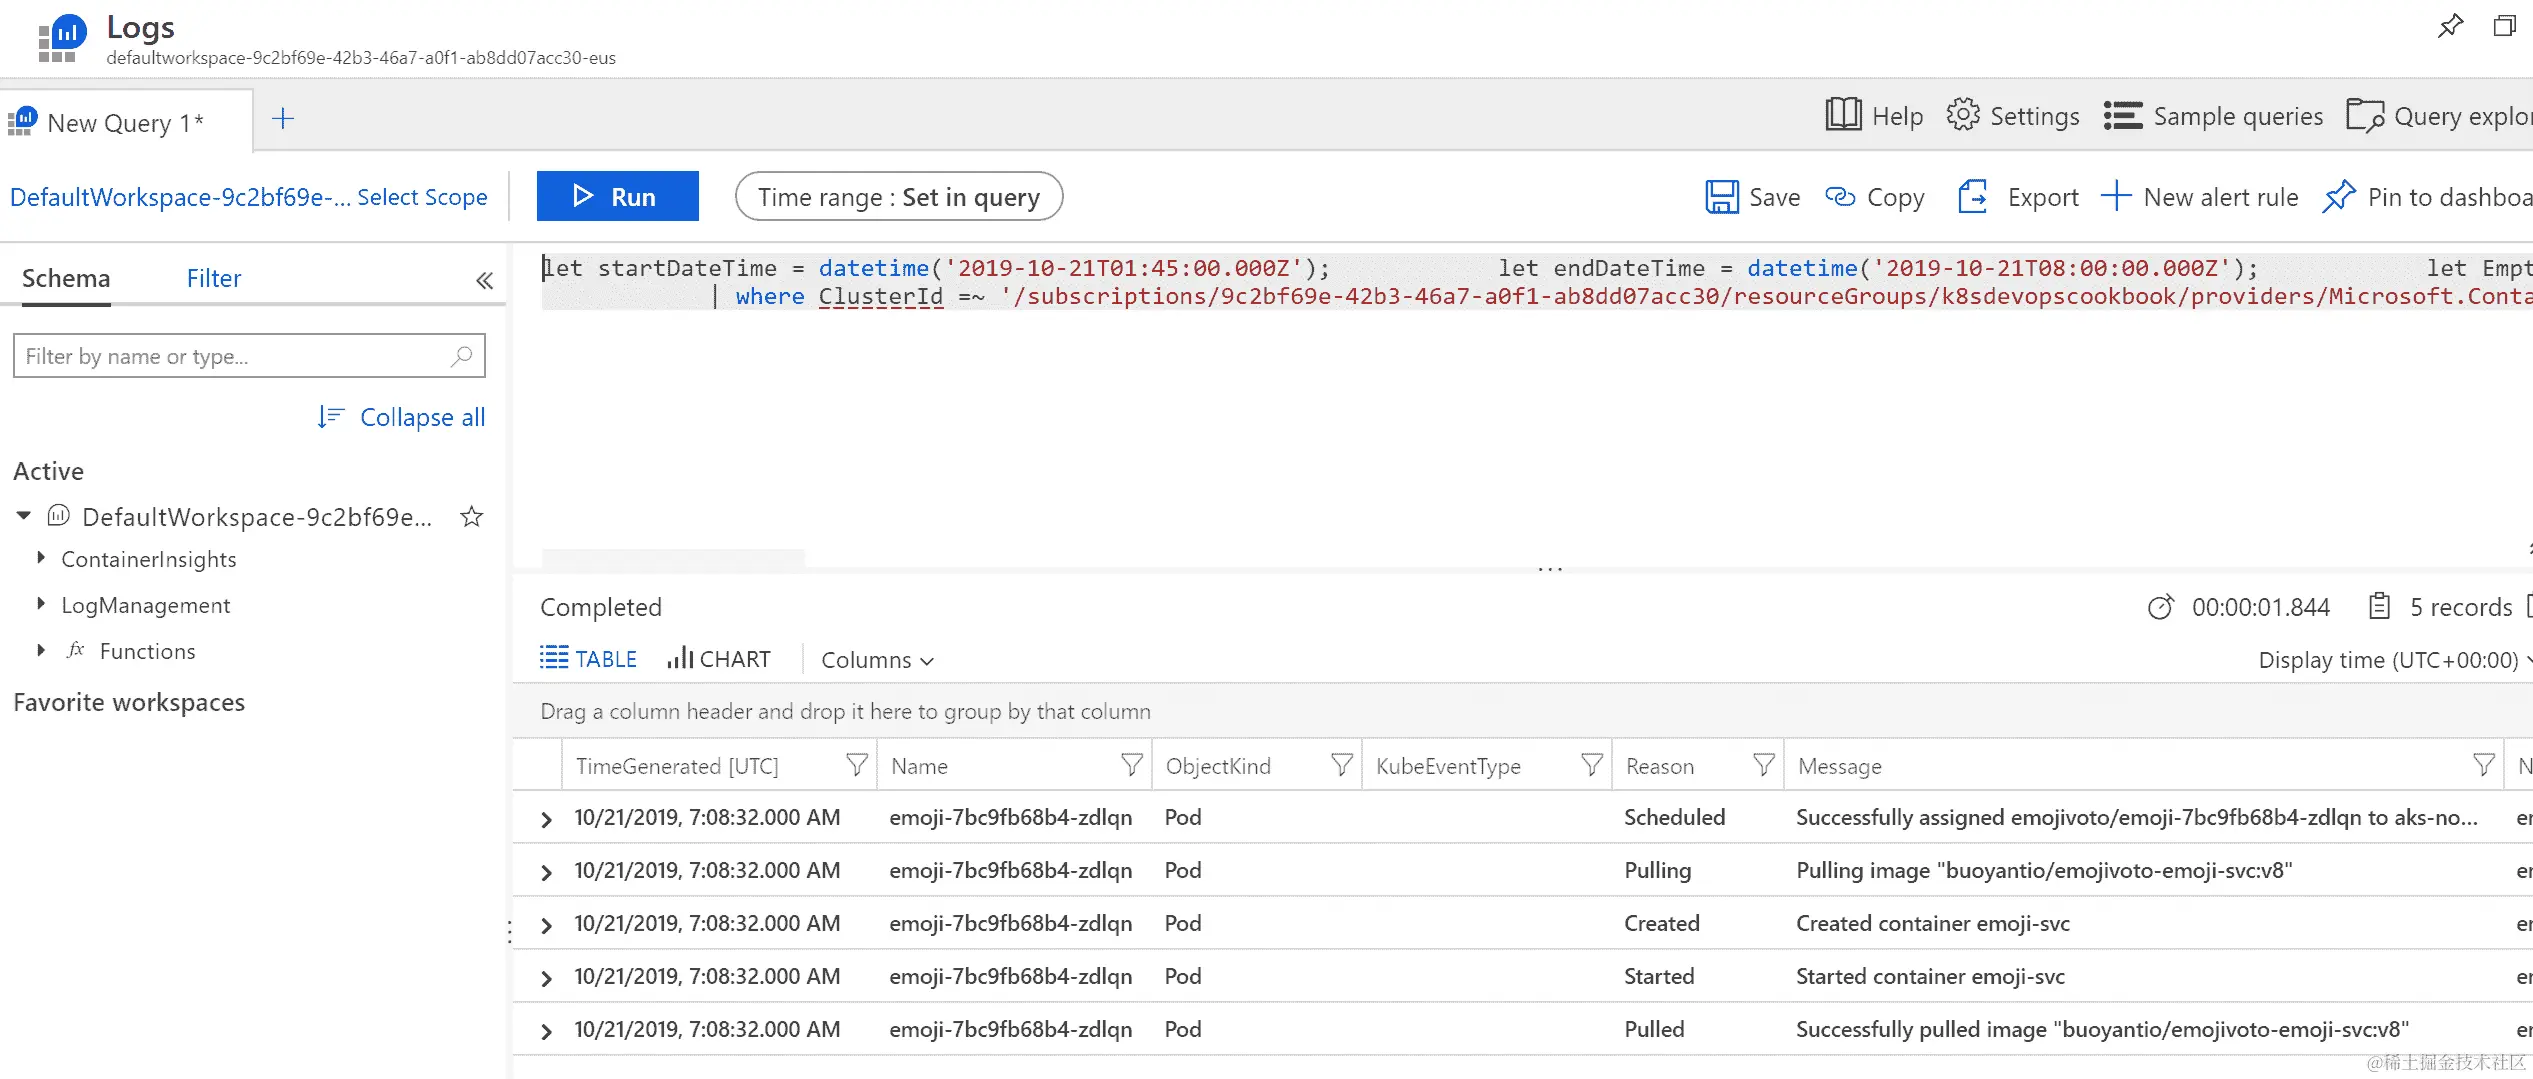Viewport: 2533px width, 1079px height.
Task: Switch to the New Query 1 tab
Action: [x=126, y=121]
